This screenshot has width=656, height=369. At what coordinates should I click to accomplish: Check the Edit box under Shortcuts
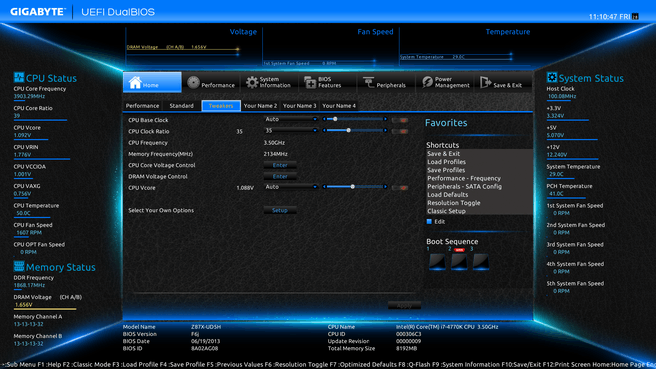pos(429,222)
